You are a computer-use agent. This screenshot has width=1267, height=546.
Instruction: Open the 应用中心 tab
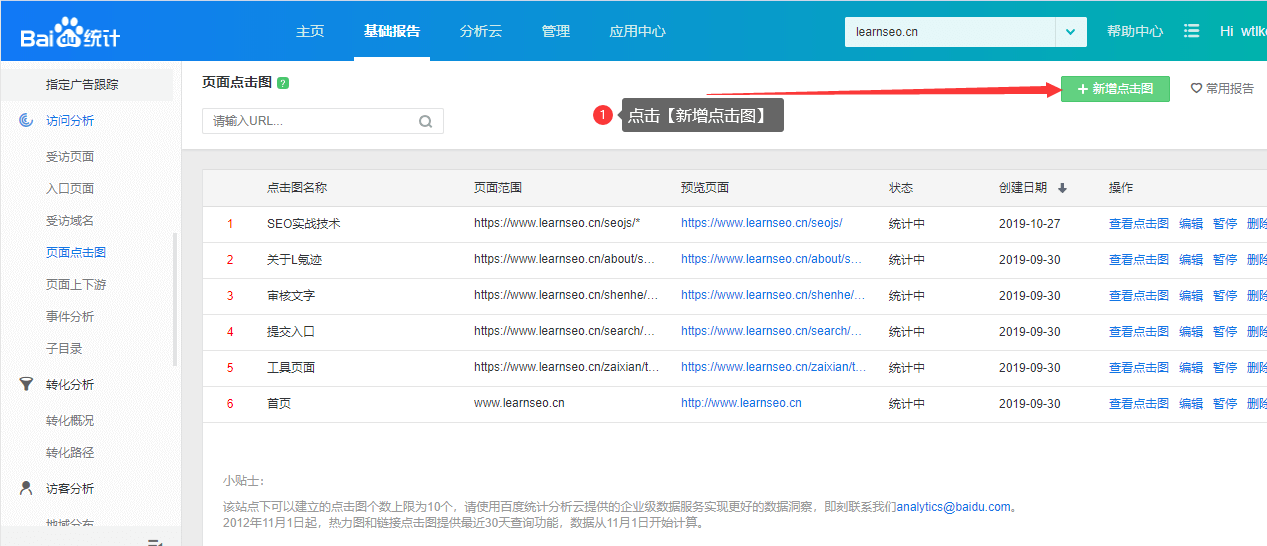coord(637,31)
